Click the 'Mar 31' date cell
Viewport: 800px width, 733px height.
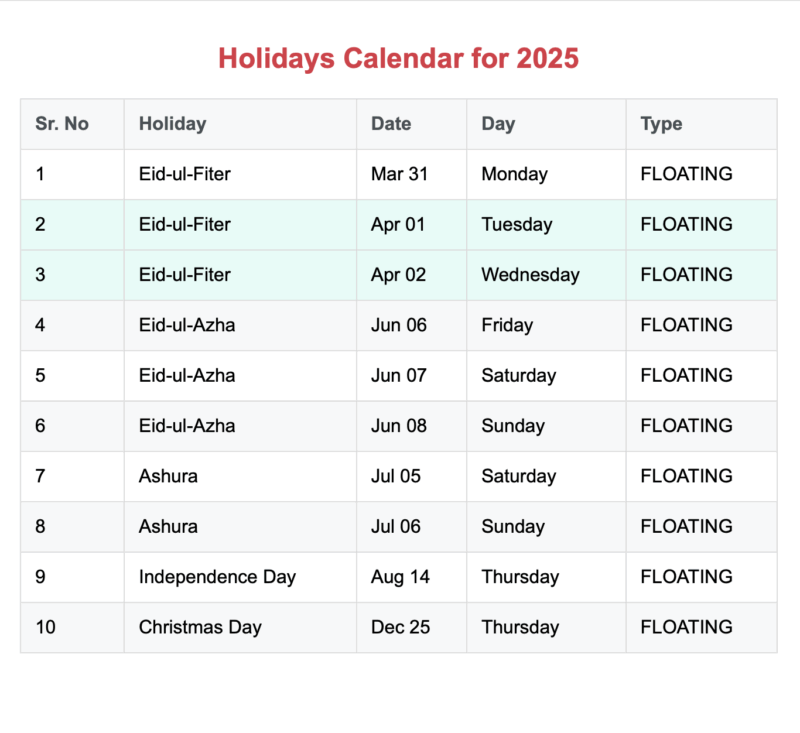pyautogui.click(x=399, y=174)
